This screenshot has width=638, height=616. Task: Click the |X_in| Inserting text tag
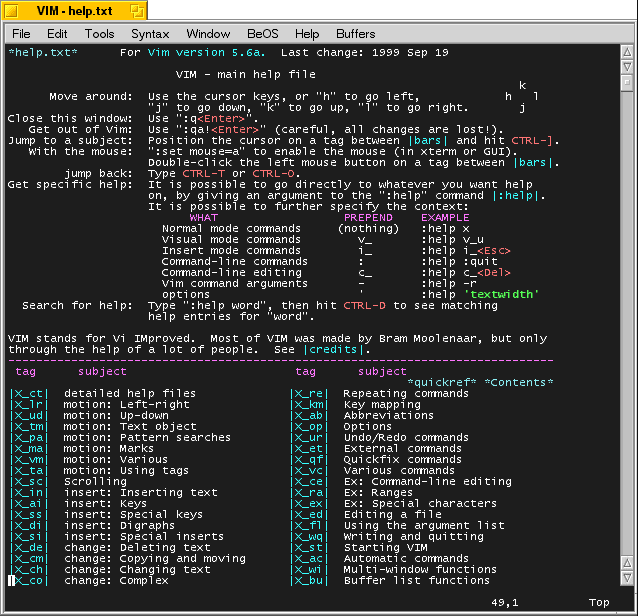click(x=29, y=492)
